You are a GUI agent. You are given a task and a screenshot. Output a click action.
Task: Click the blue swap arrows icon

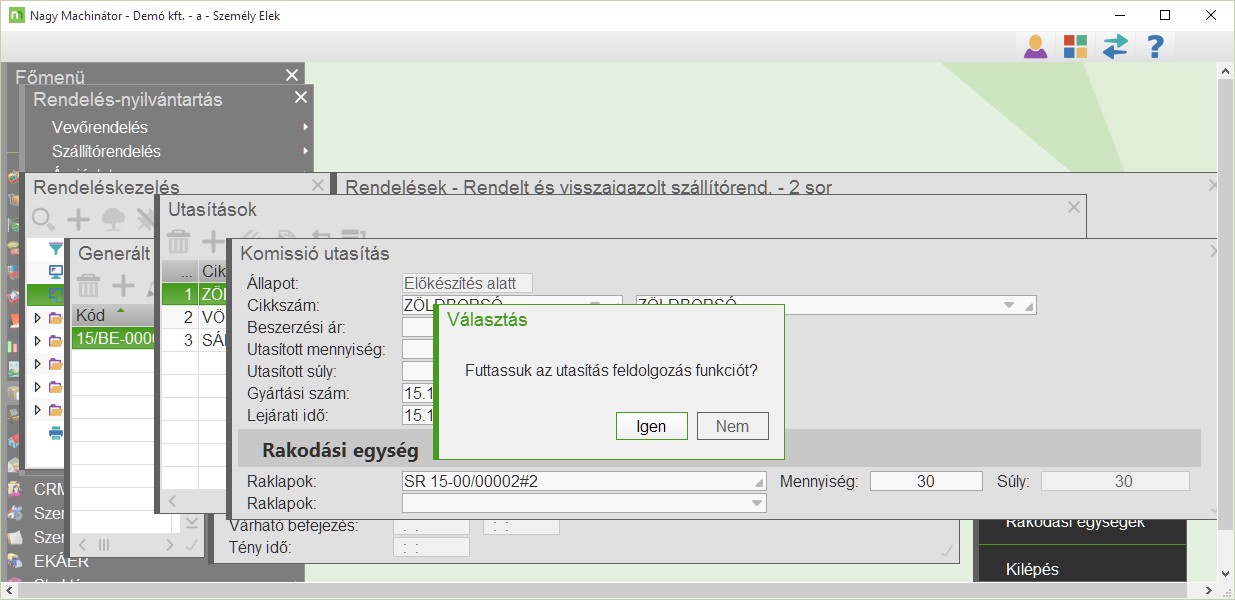point(1115,46)
